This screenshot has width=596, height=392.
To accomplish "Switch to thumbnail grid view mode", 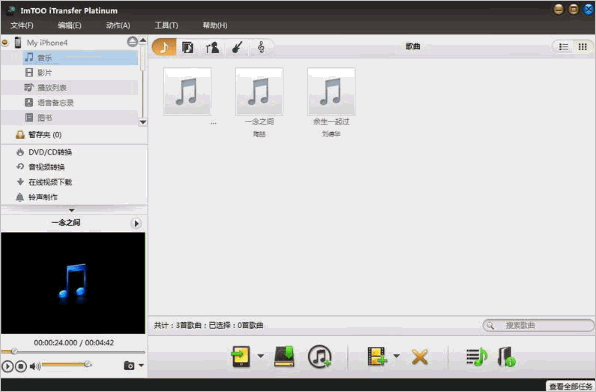I will (582, 47).
